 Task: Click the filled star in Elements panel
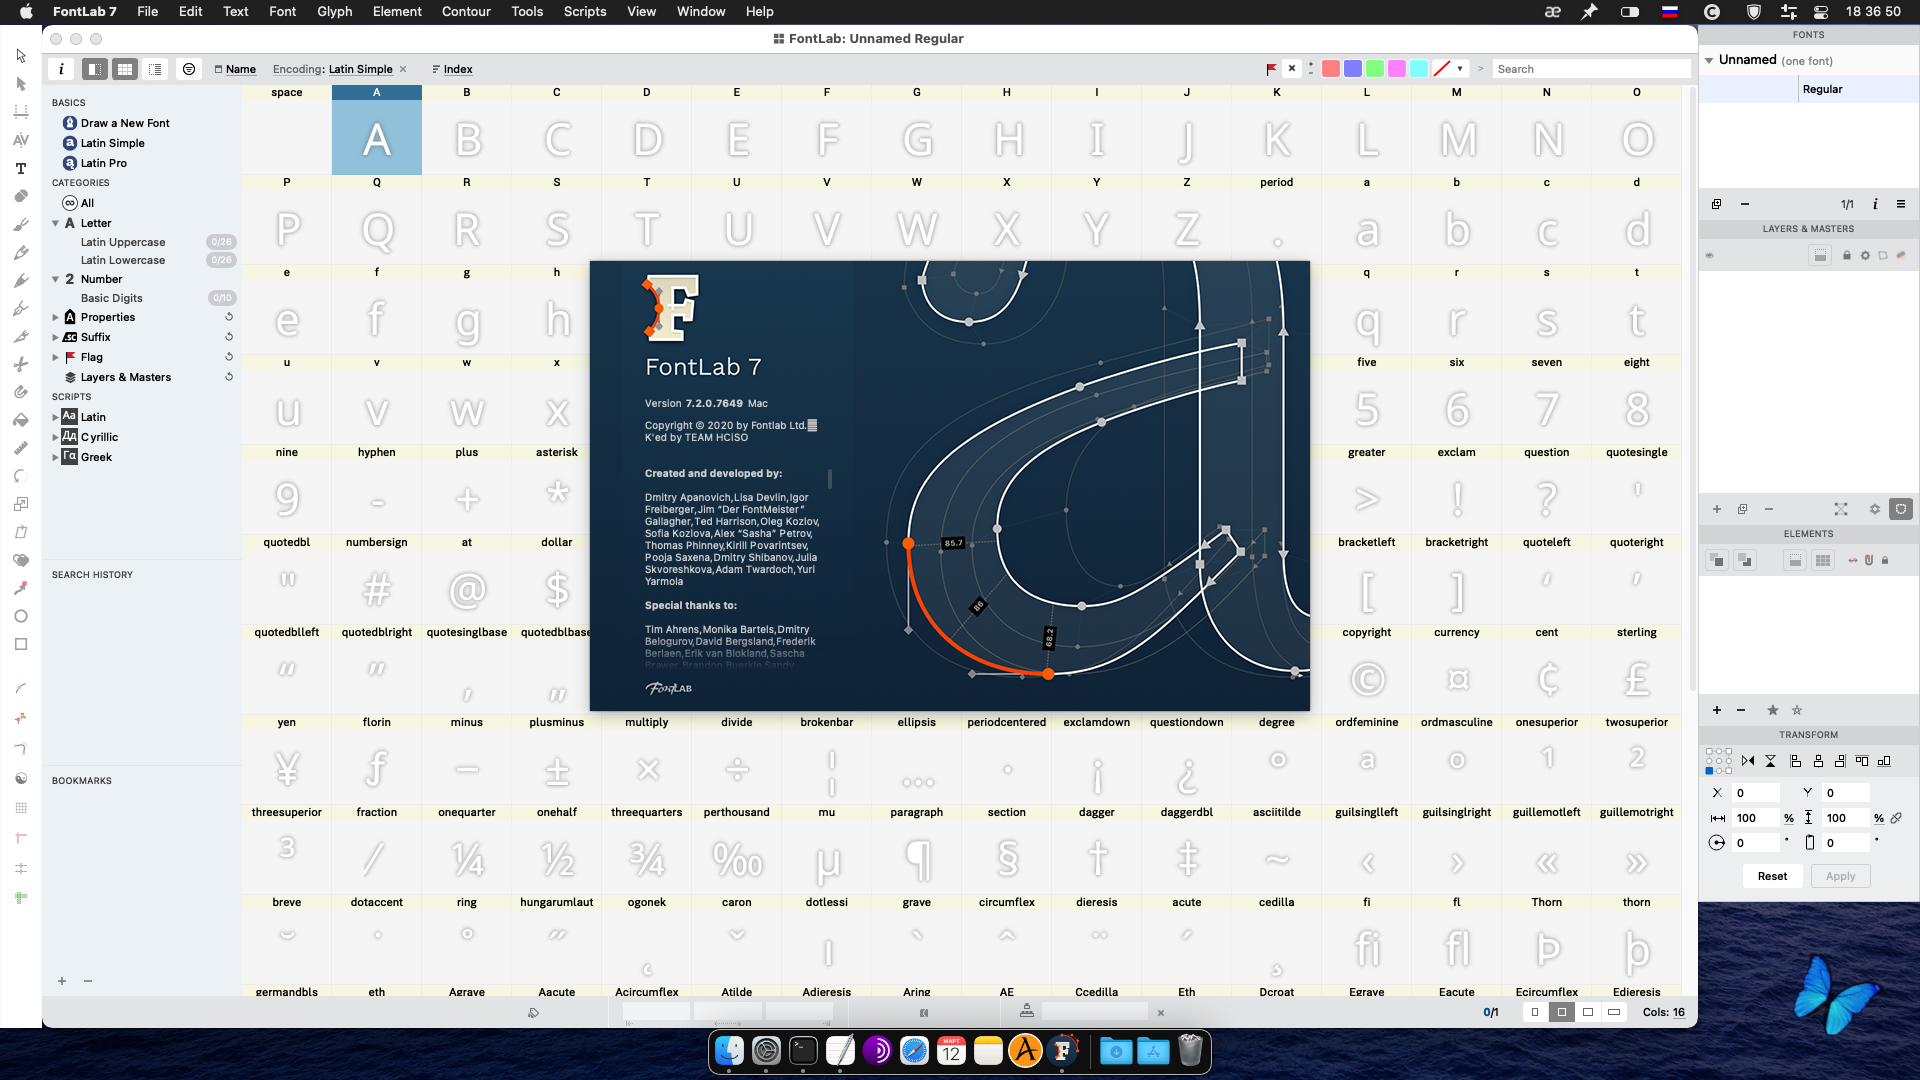(1773, 710)
